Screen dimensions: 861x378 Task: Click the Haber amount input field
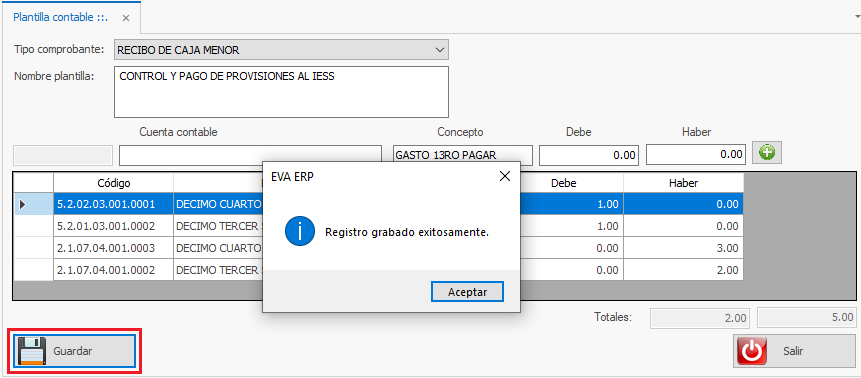tap(696, 155)
